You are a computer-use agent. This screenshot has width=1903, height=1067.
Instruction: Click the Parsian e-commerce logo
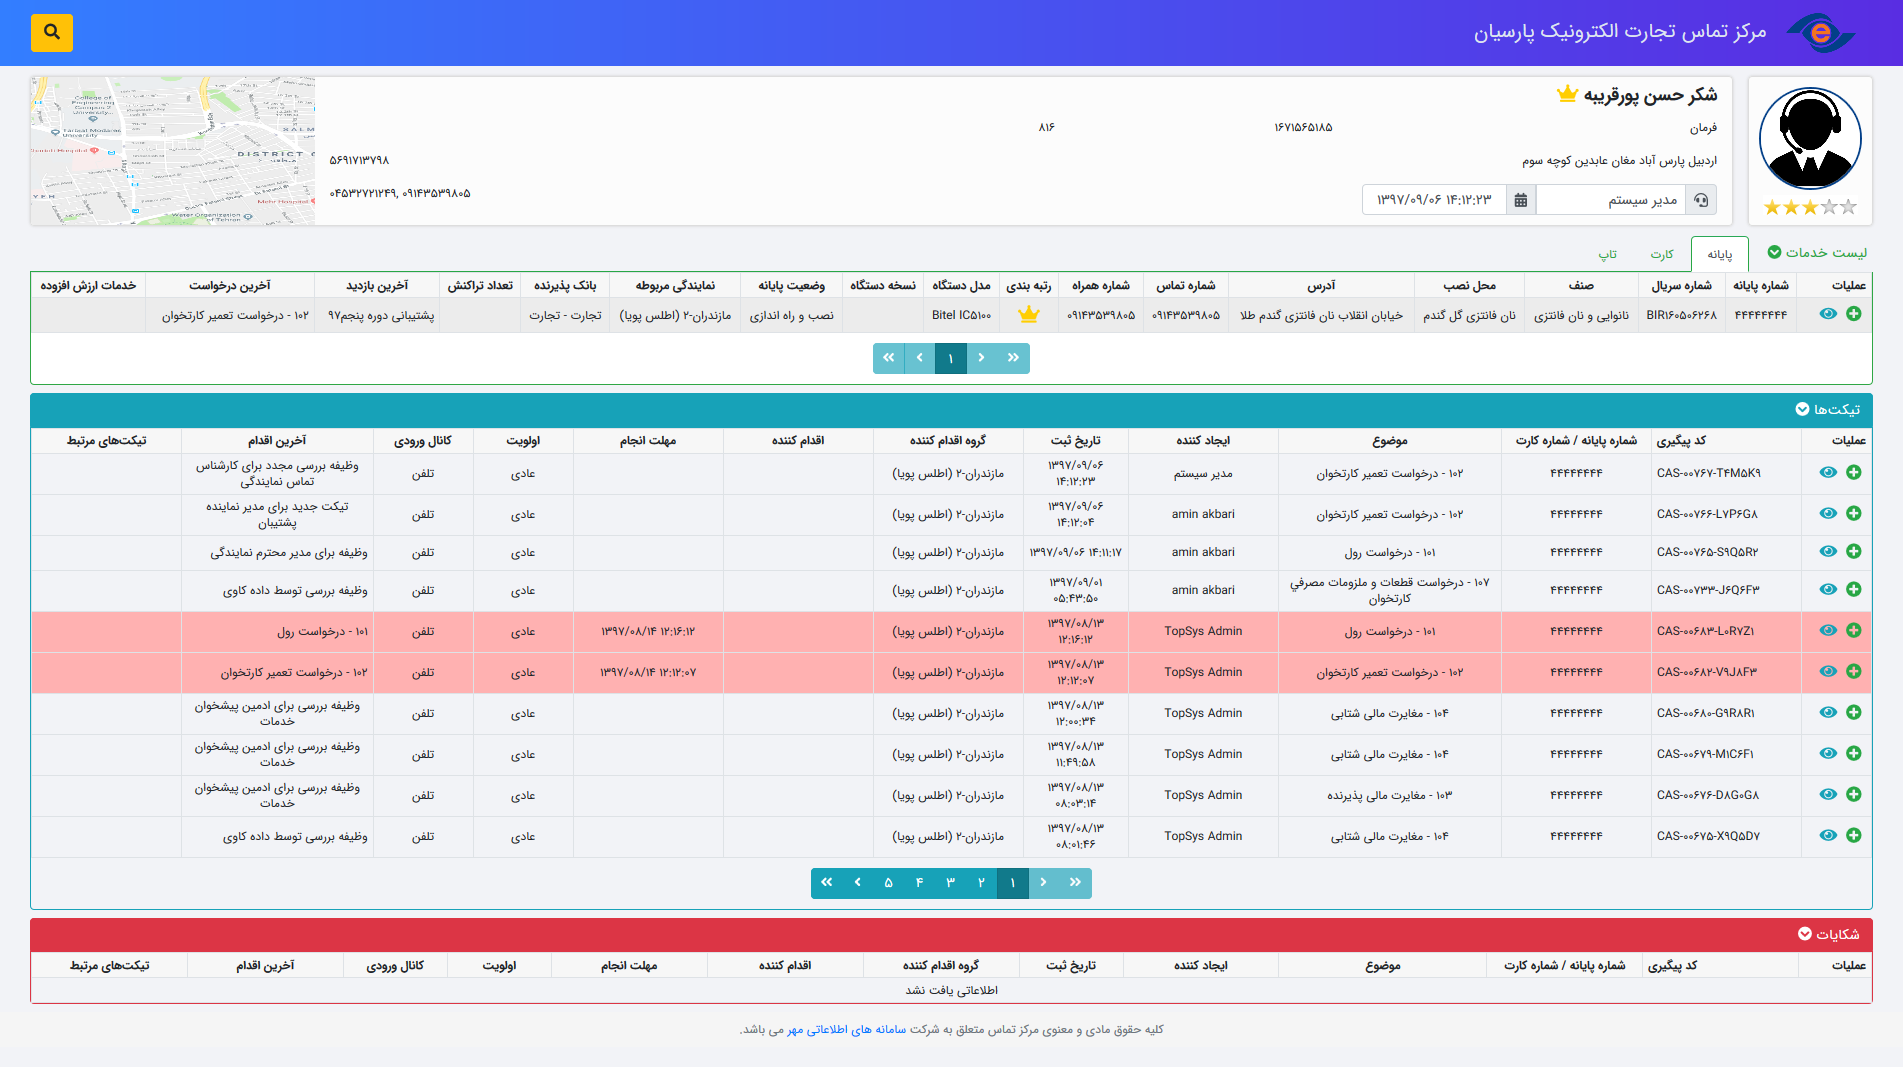1821,33
